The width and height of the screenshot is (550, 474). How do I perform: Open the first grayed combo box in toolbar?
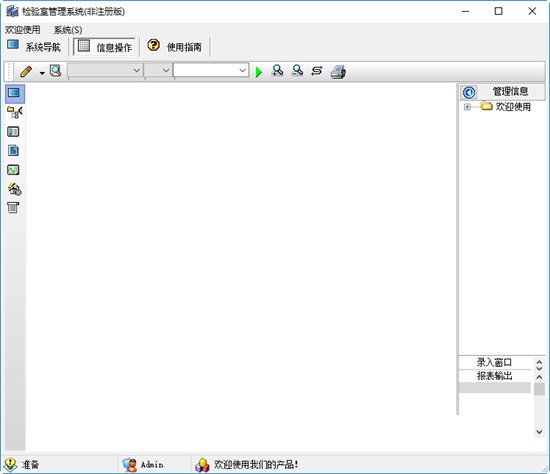pyautogui.click(x=105, y=71)
